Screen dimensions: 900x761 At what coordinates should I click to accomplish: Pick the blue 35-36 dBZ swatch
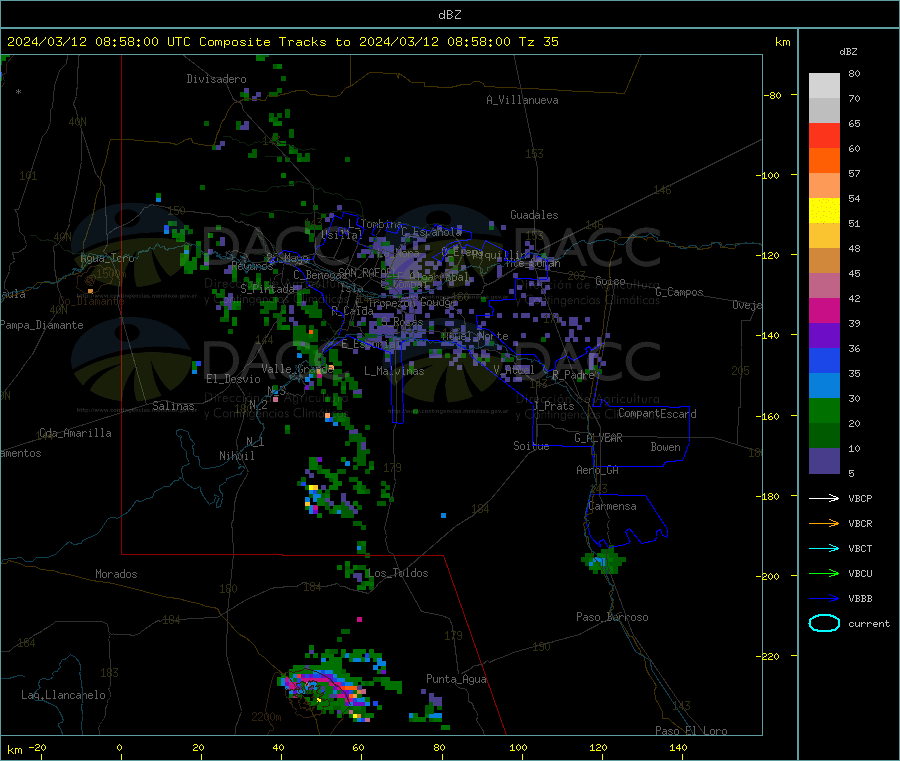(824, 361)
